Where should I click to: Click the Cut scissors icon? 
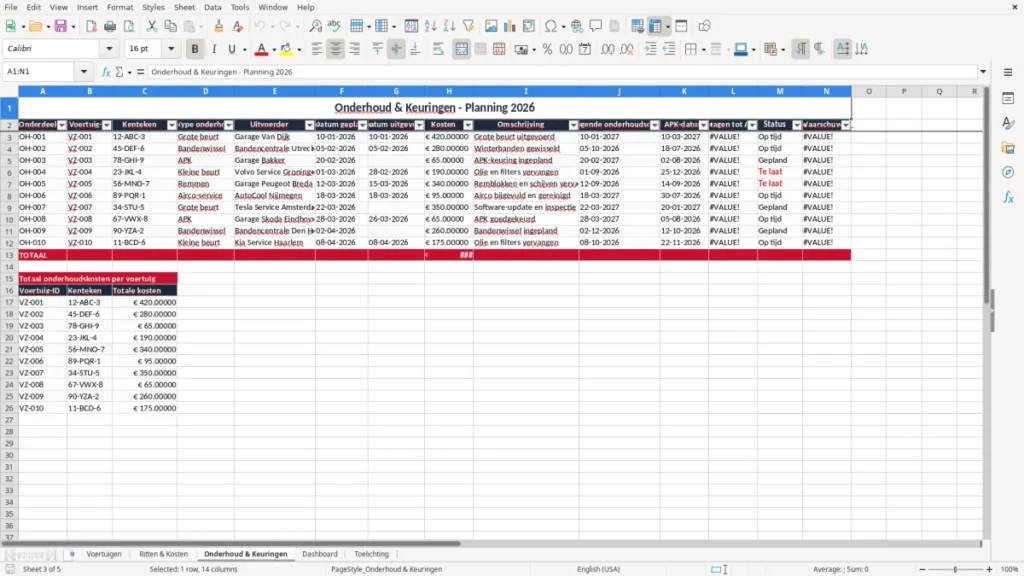pyautogui.click(x=152, y=26)
